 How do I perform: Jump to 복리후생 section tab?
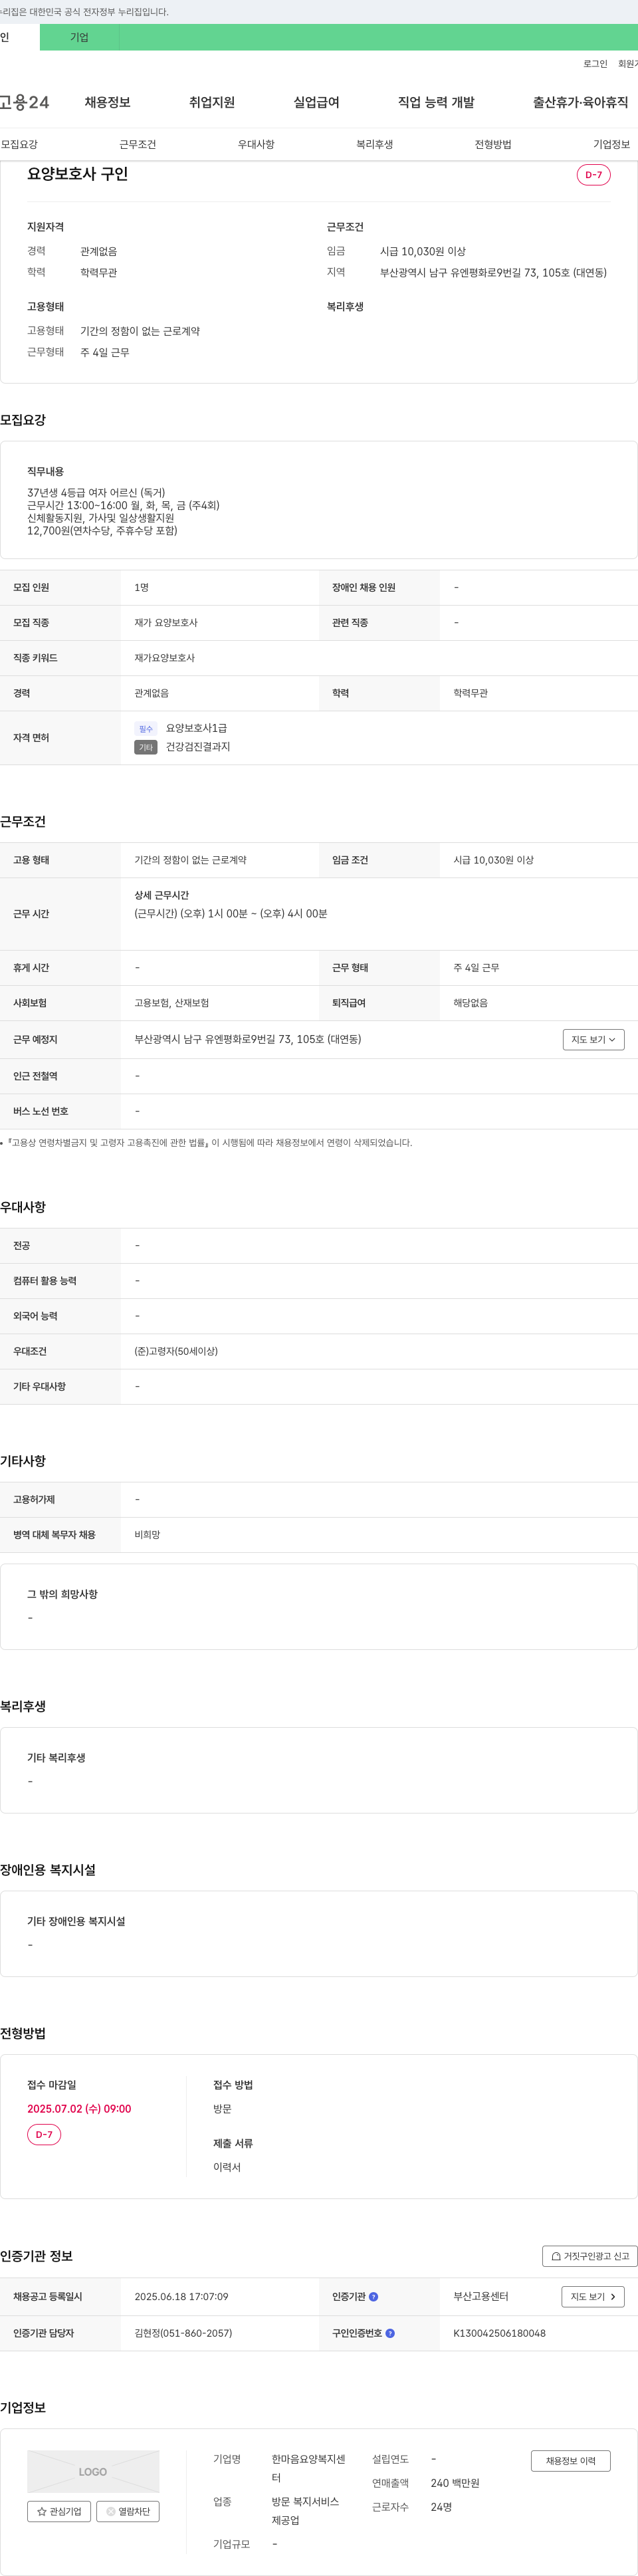pyautogui.click(x=375, y=144)
